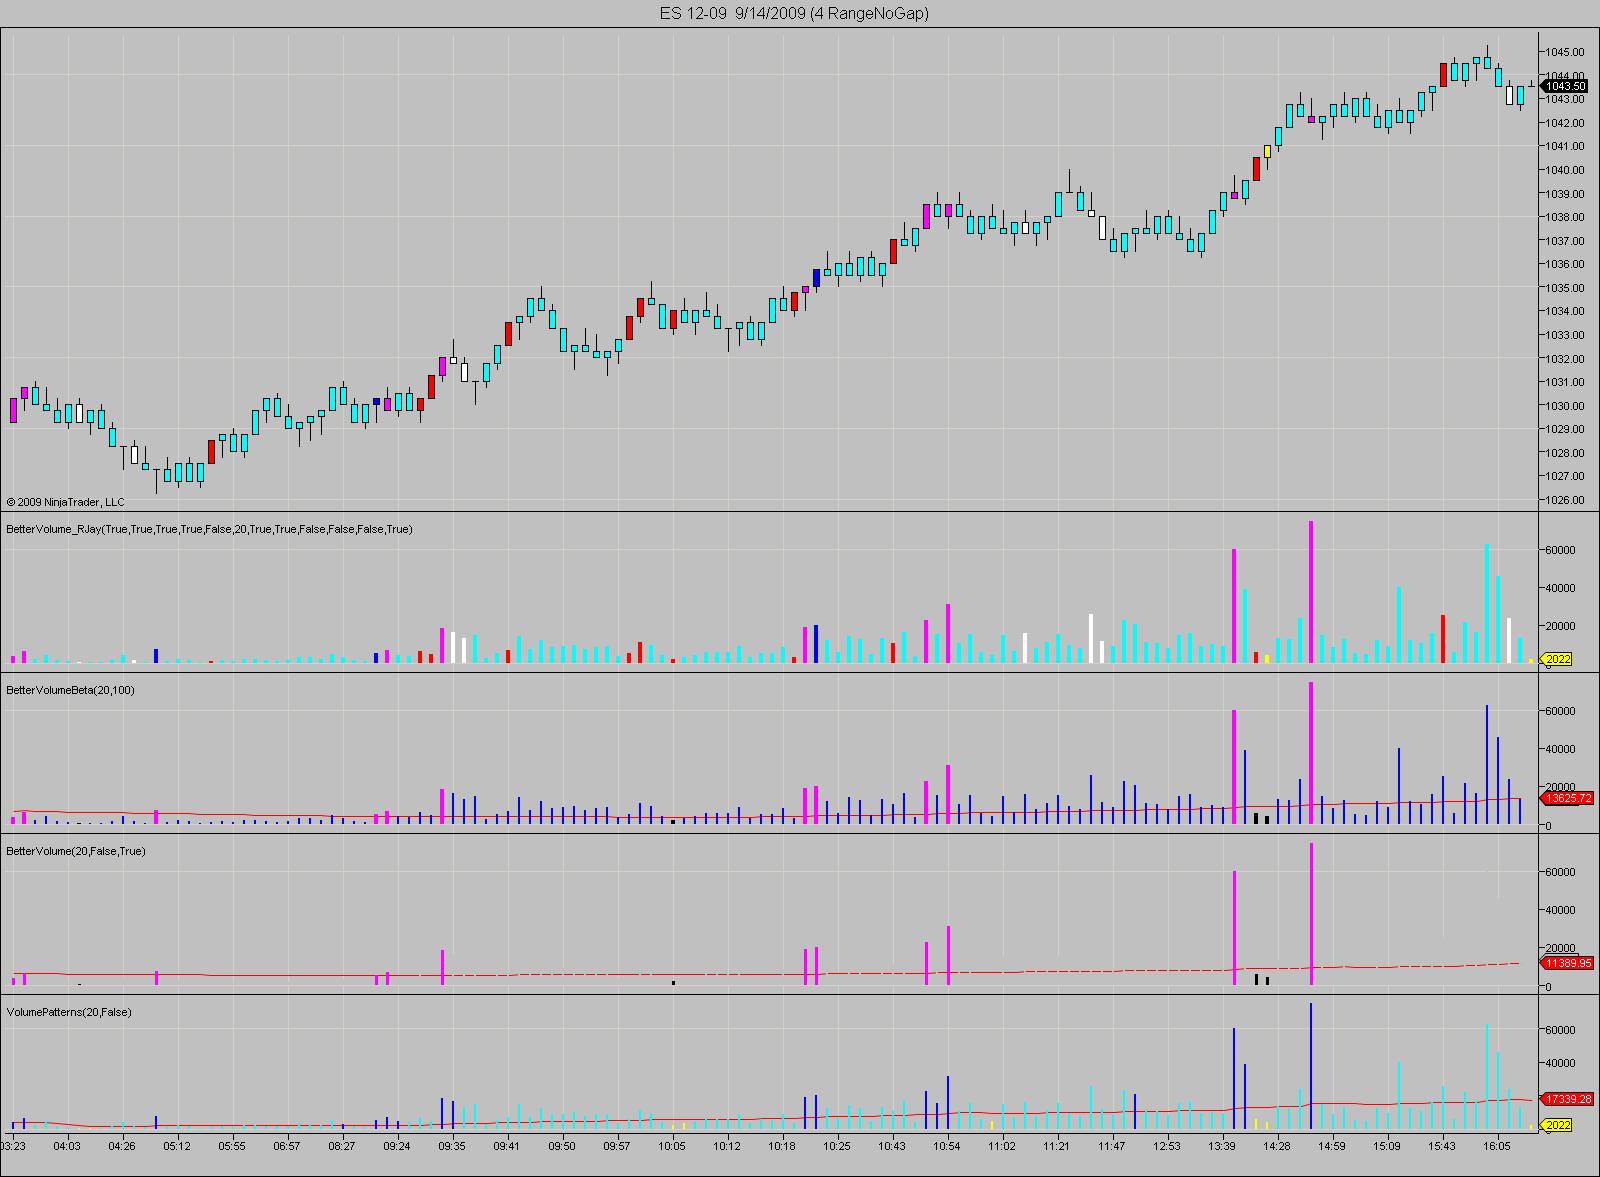Select the 1043.50 current price marker
Viewport: 1600px width, 1177px height.
[1566, 87]
